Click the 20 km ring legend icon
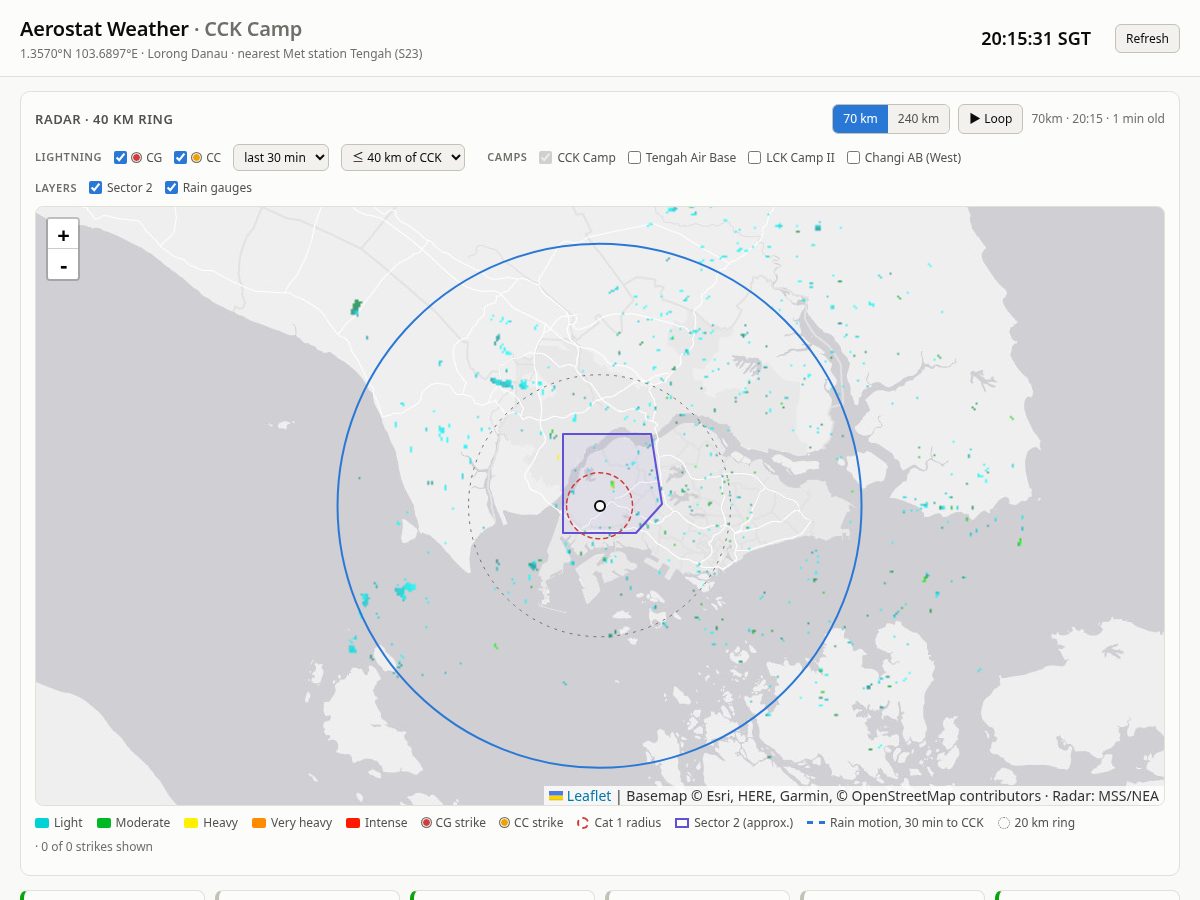This screenshot has height=900, width=1200. click(x=1004, y=823)
